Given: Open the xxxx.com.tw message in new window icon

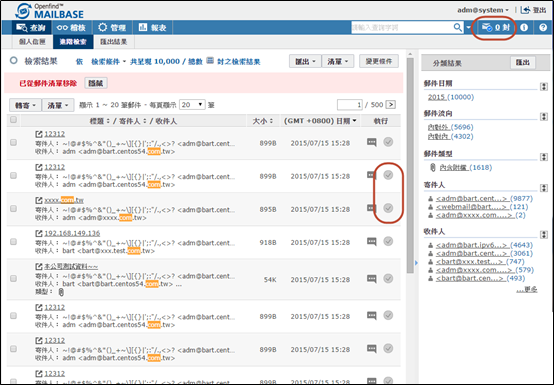Looking at the screenshot, I should [x=39, y=200].
